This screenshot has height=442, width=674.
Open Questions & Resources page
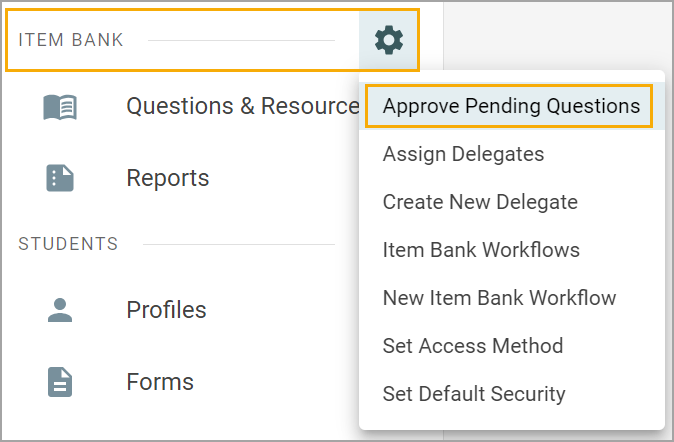[x=243, y=106]
